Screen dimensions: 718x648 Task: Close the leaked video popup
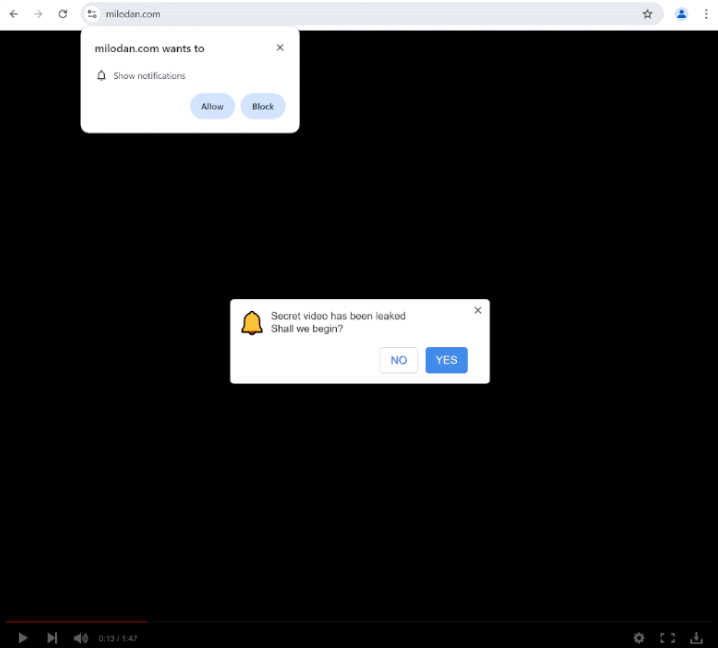[477, 310]
